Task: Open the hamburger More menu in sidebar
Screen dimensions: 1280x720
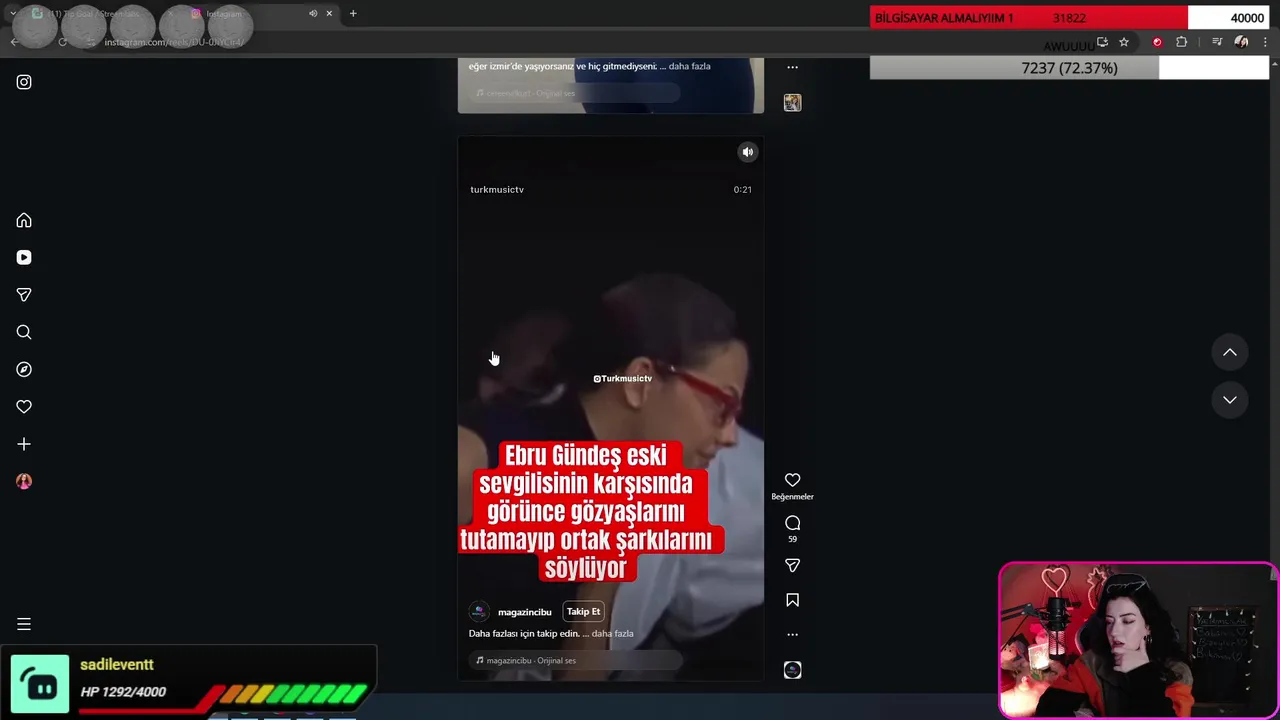Action: click(x=24, y=624)
